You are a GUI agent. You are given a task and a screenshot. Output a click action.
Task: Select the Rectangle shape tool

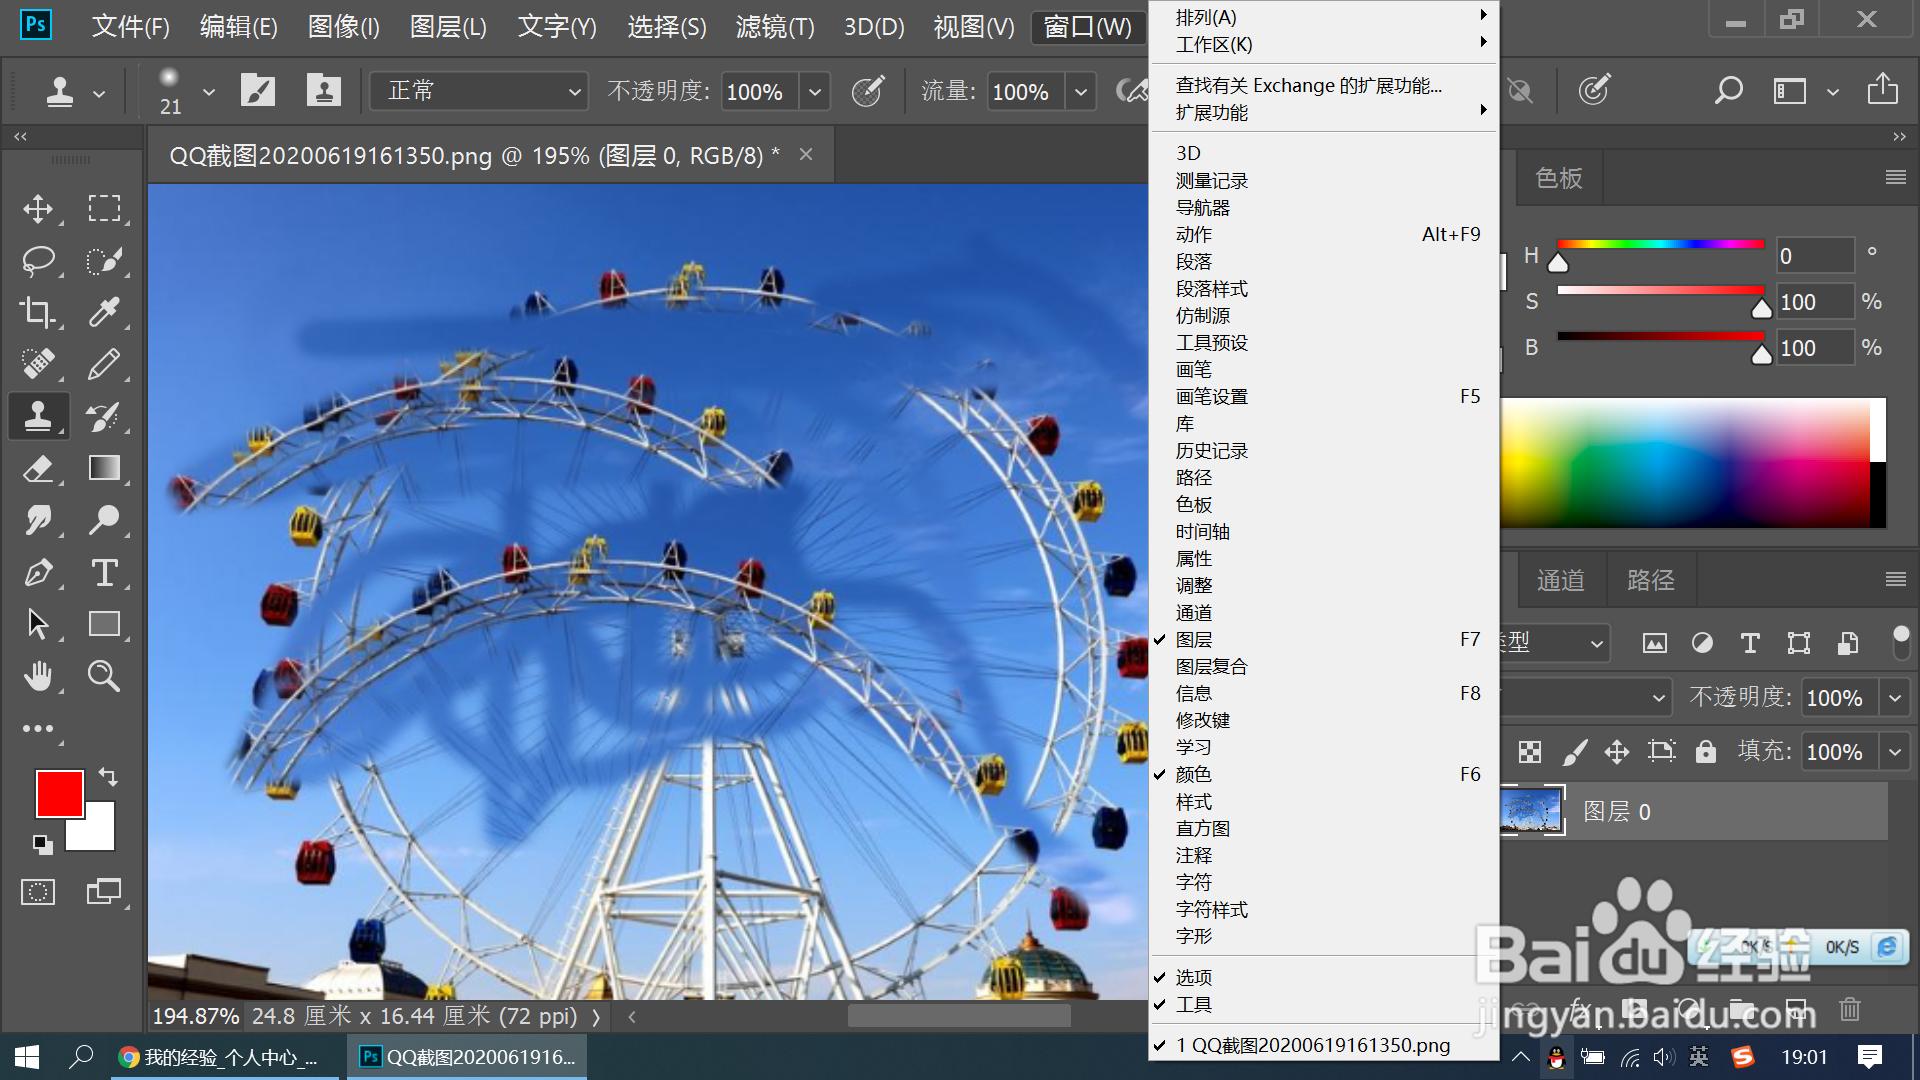pos(104,624)
